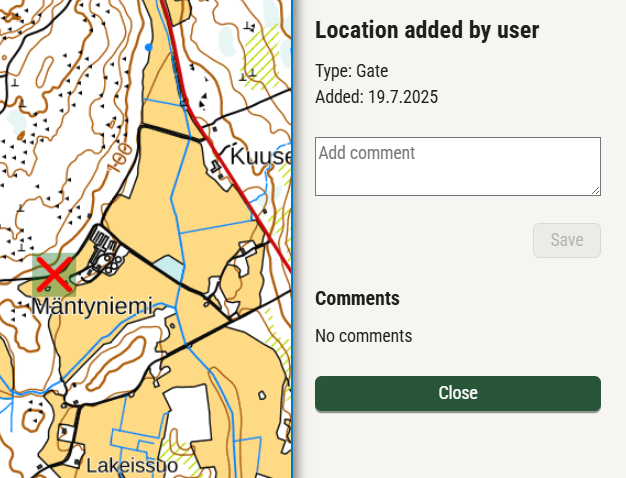Click the No comments text

363,336
